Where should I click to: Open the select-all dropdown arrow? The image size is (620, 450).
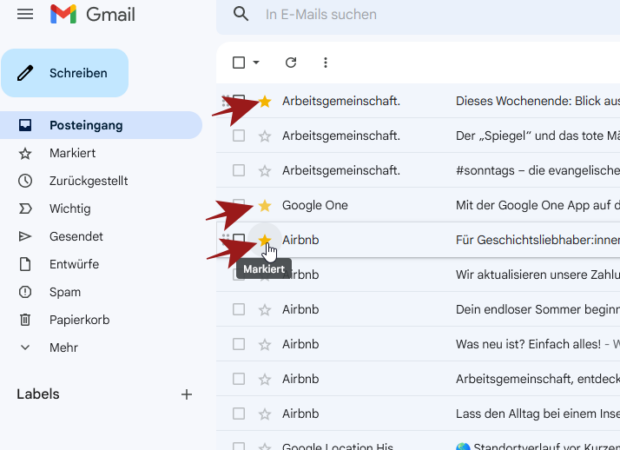256,62
